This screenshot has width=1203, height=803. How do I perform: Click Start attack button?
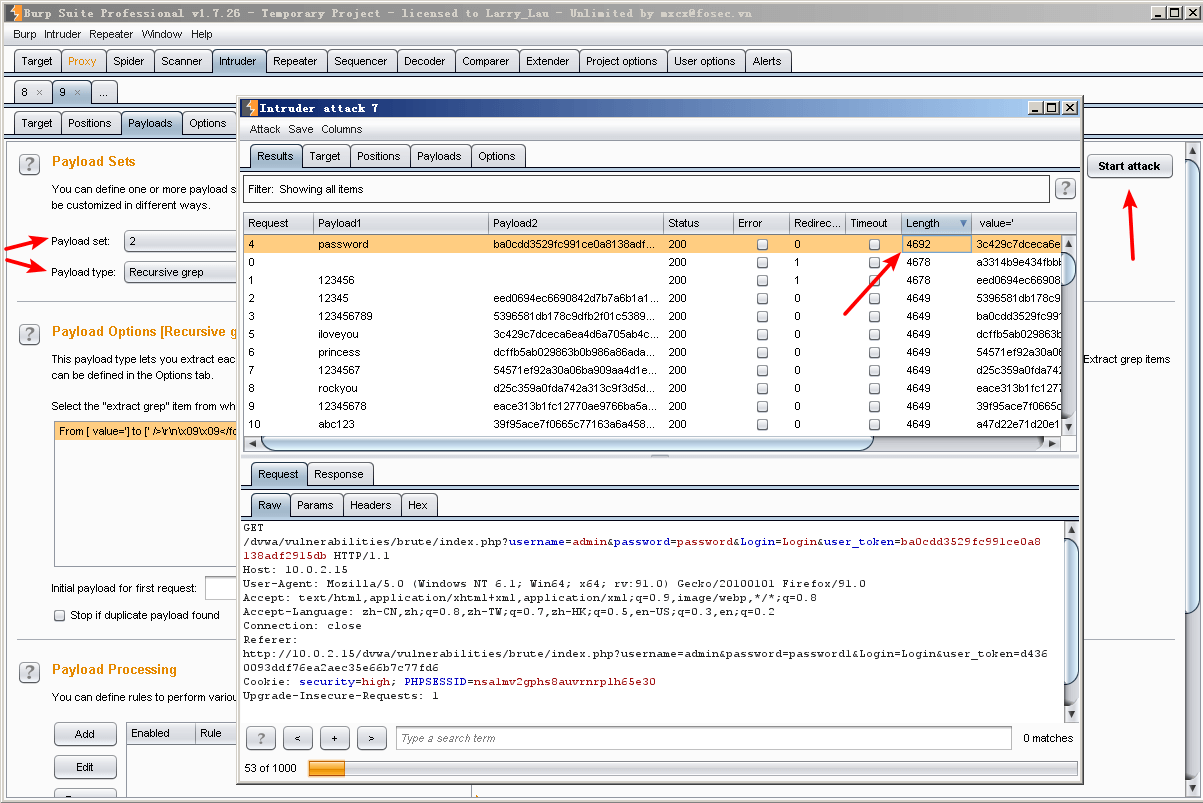coord(1129,166)
